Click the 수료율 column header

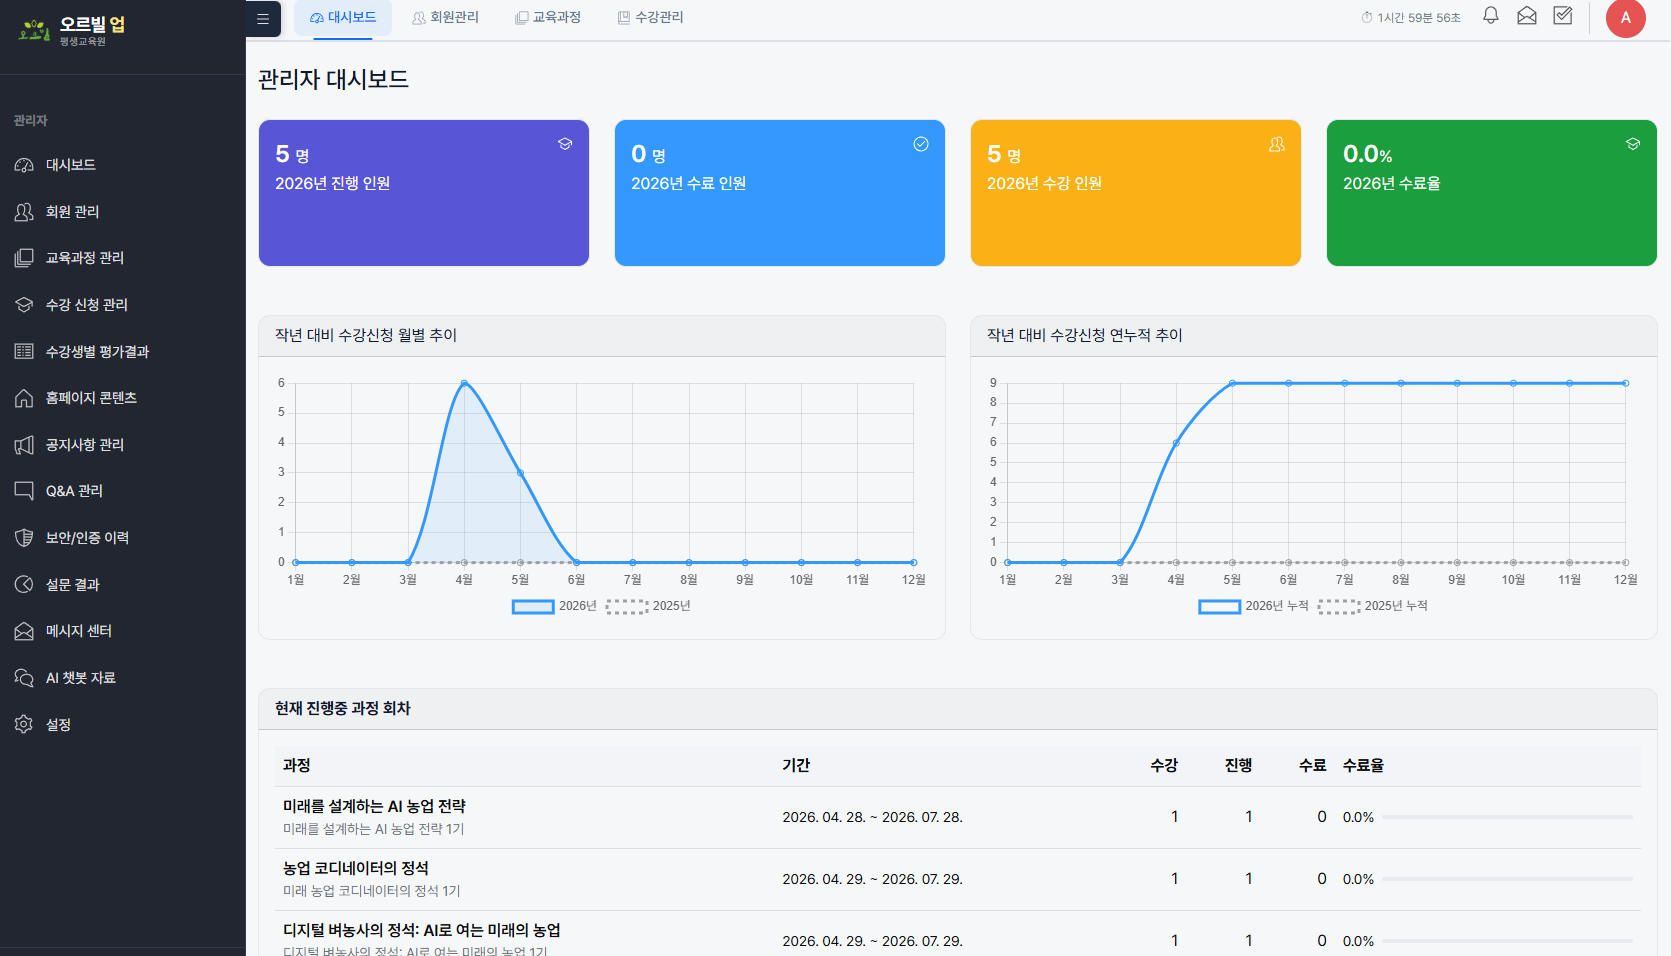1363,765
